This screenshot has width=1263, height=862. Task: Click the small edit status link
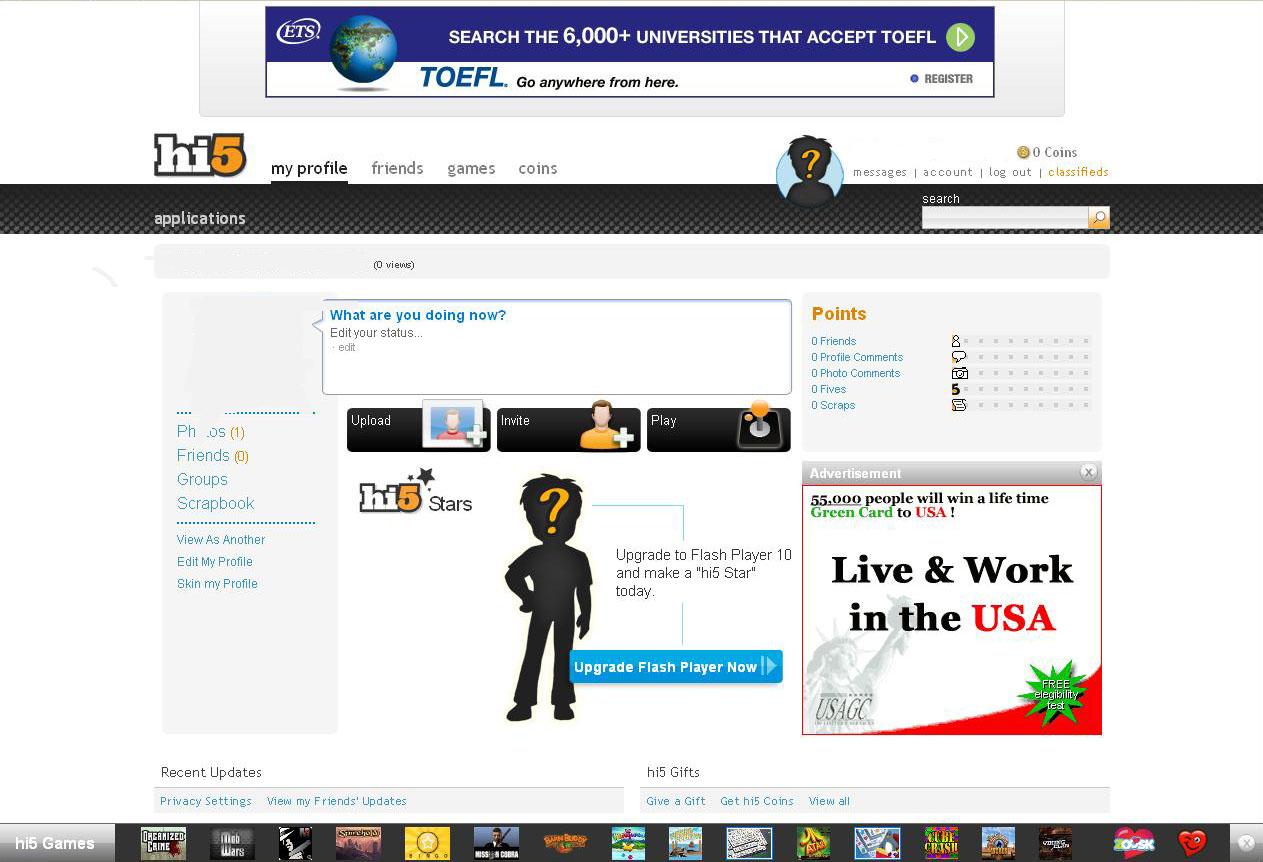tap(346, 348)
